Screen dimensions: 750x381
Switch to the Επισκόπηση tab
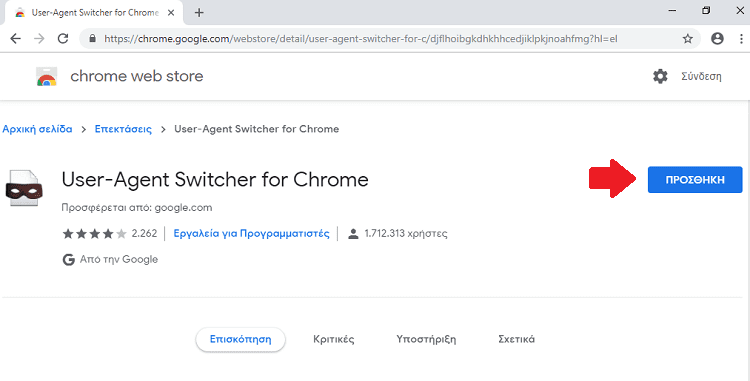[x=241, y=339]
